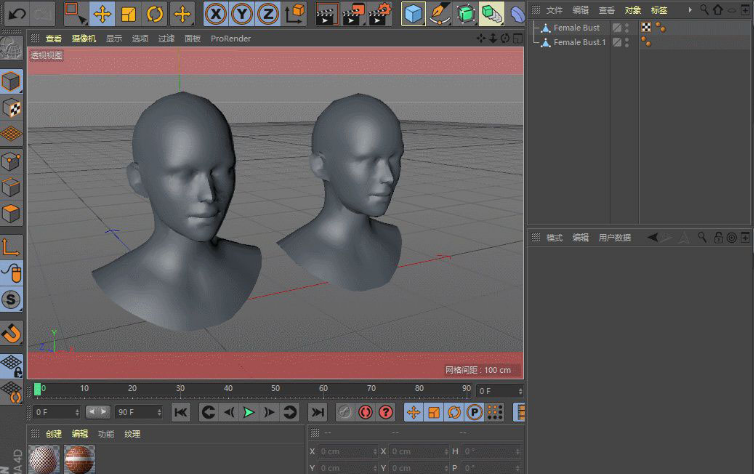This screenshot has height=474, width=754.
Task: Open the 对象 menu in object manager
Action: [632, 10]
